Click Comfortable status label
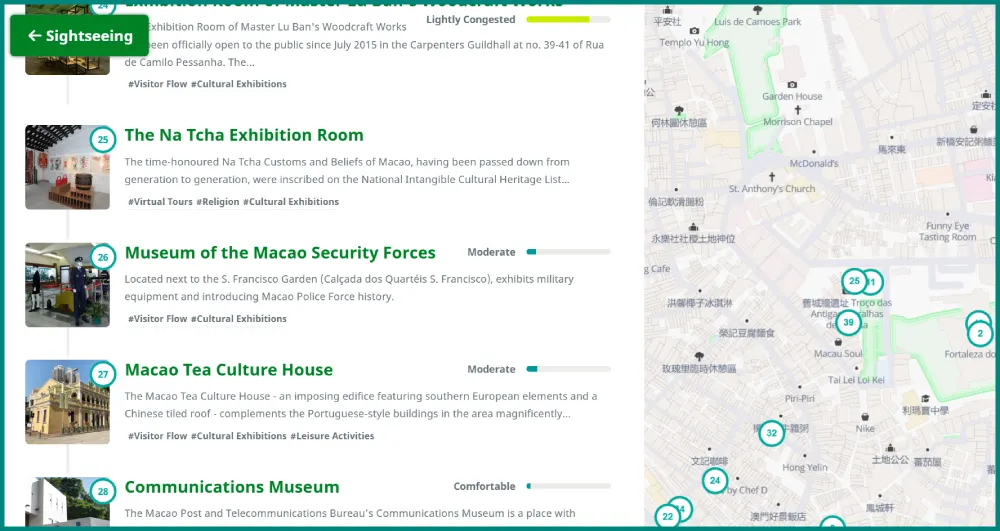 tap(485, 486)
